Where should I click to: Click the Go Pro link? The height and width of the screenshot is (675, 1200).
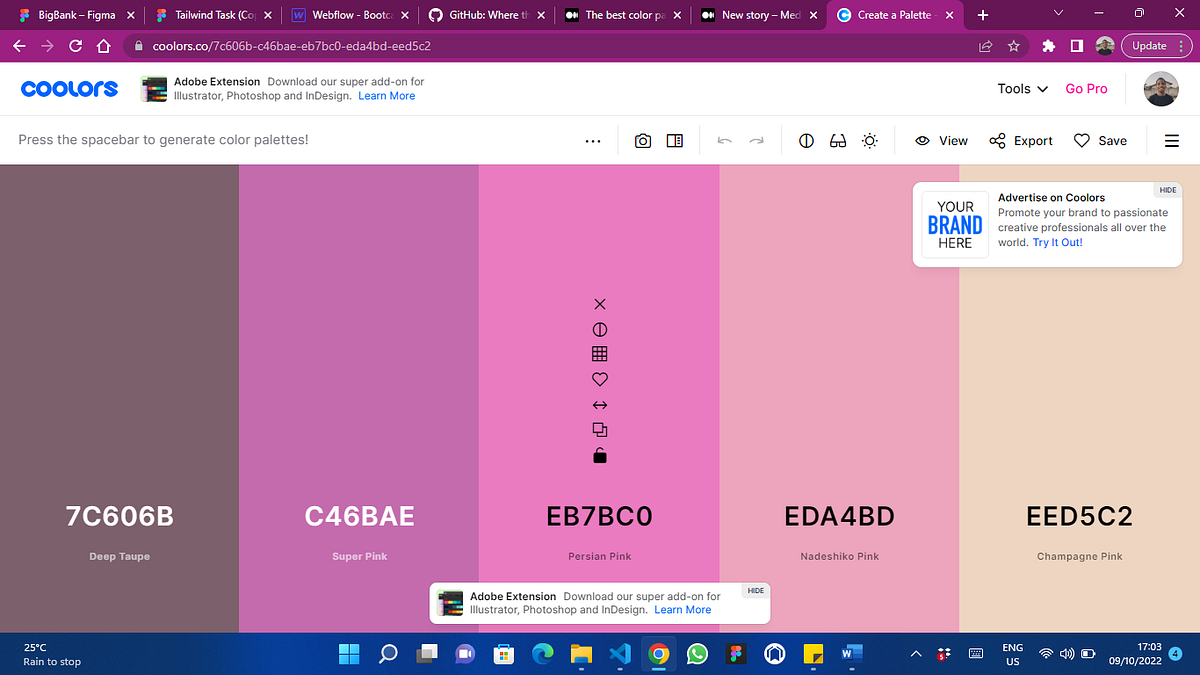coord(1086,88)
